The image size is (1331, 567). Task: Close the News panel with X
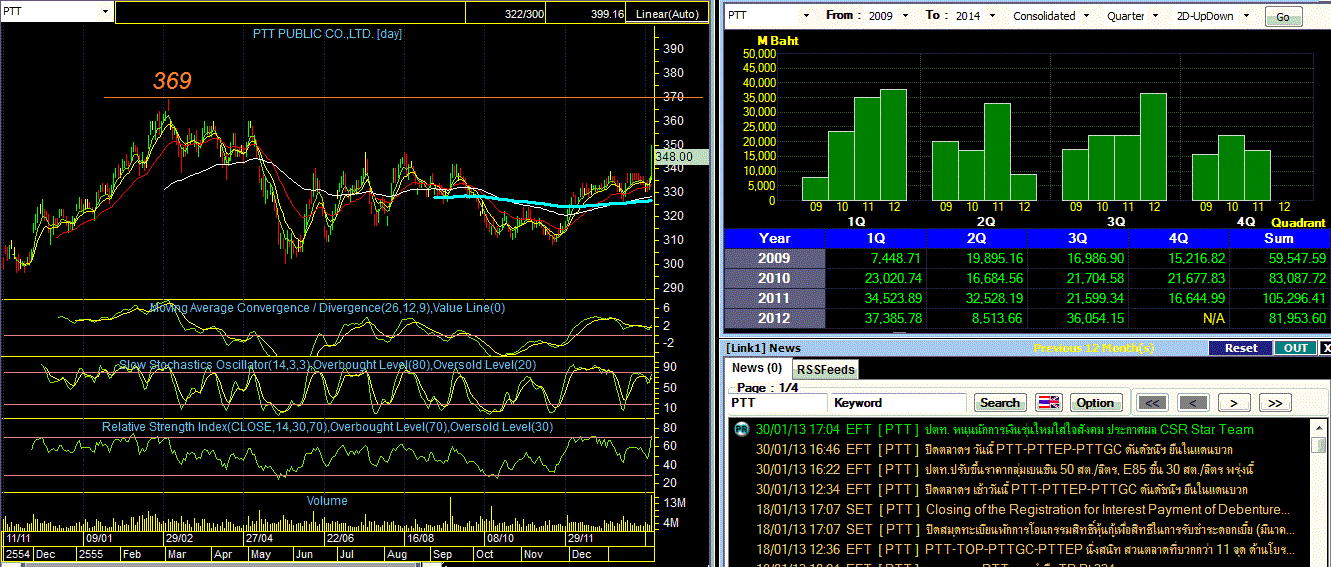click(x=1325, y=348)
